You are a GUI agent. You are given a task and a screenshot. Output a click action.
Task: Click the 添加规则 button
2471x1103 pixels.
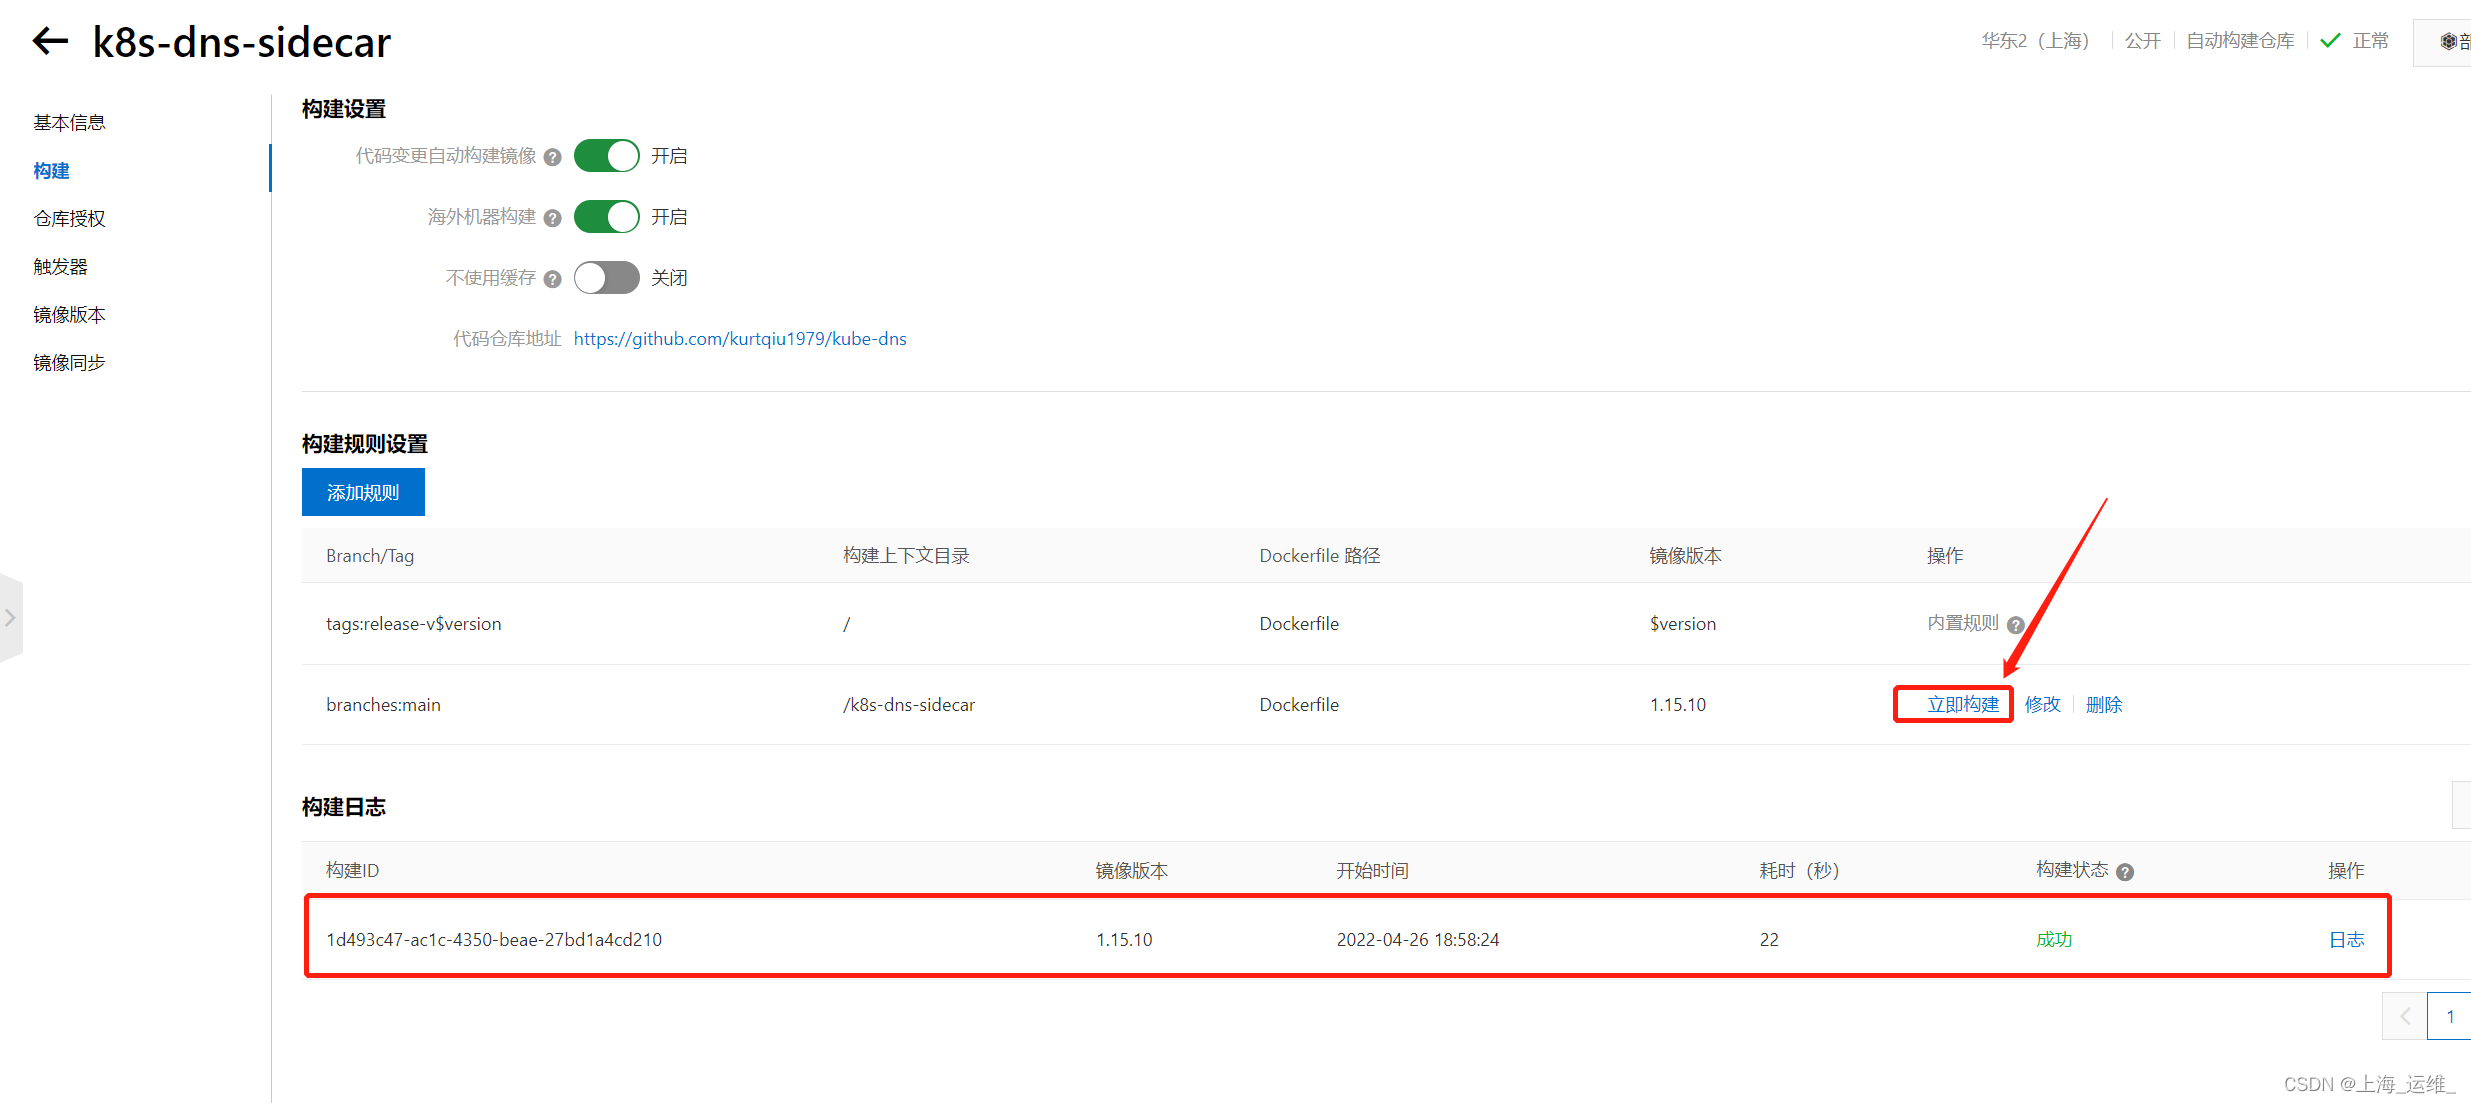[363, 492]
